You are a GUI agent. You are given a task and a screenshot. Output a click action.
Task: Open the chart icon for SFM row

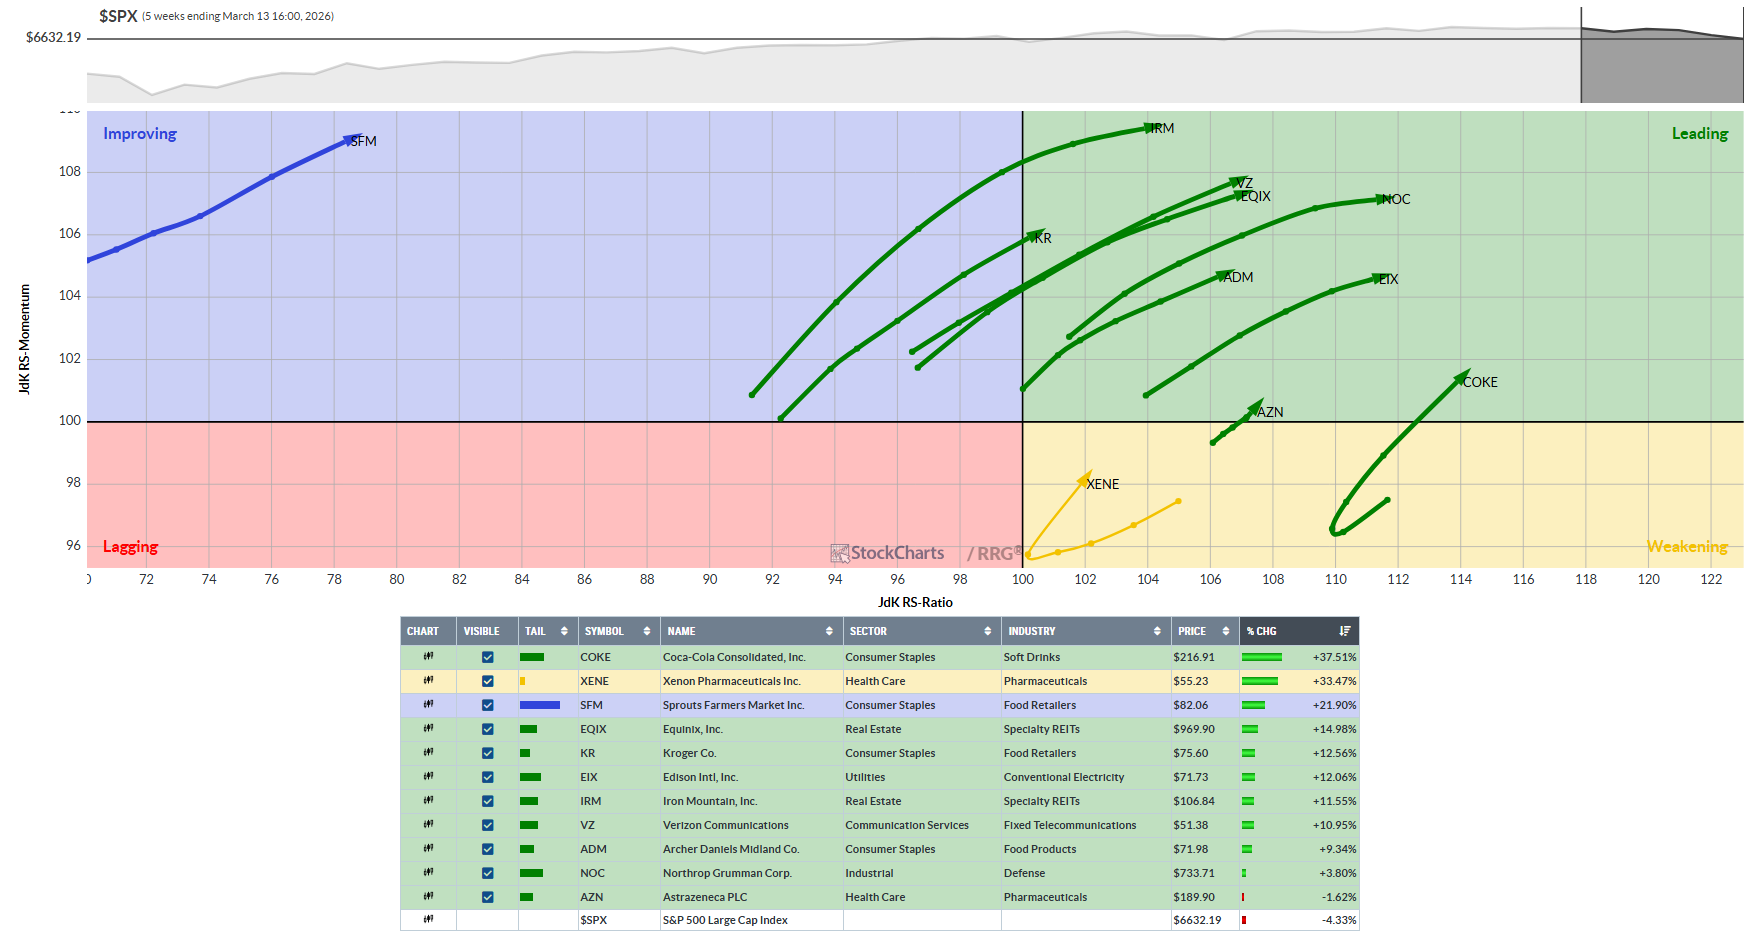(428, 705)
